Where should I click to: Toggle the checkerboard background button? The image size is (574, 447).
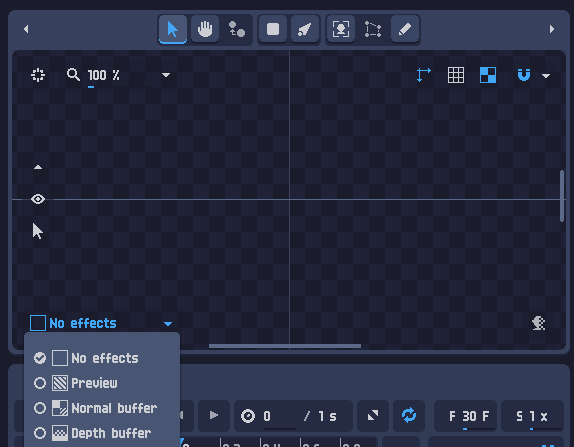pos(488,75)
